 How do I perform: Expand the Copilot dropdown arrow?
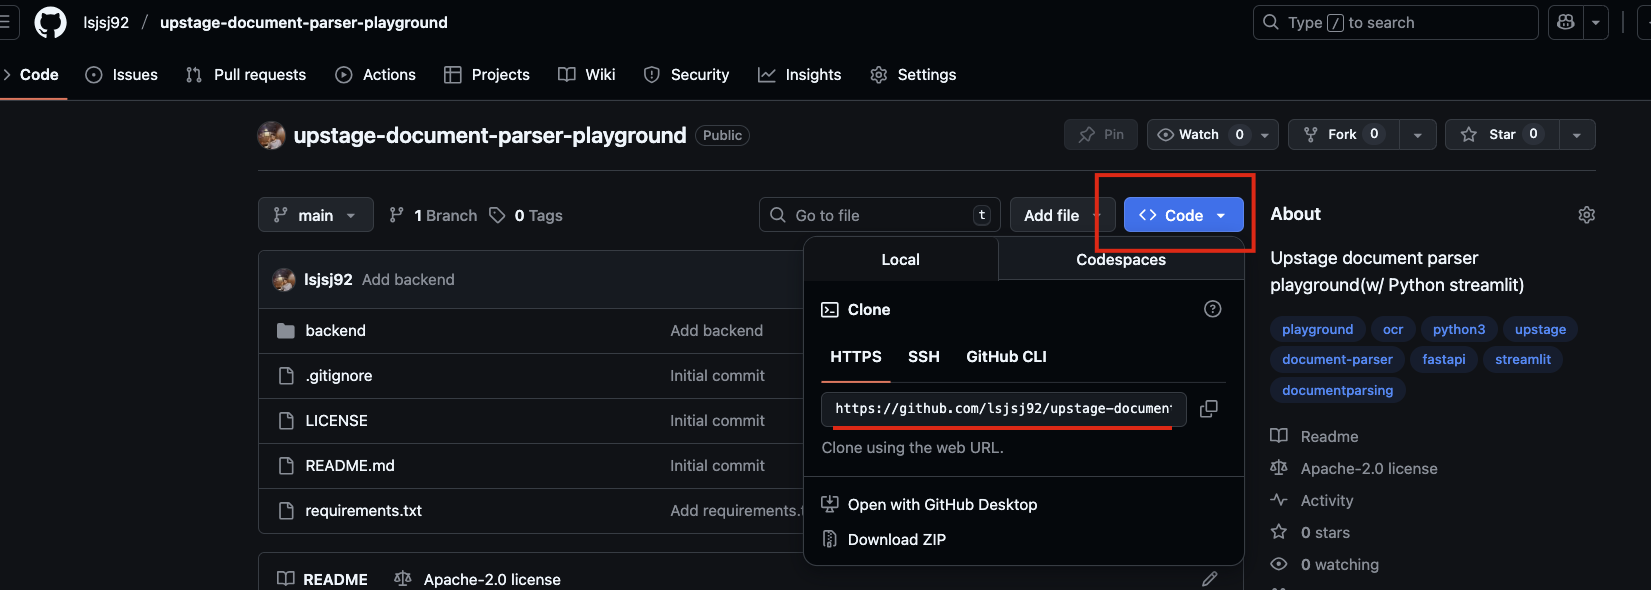[1596, 22]
